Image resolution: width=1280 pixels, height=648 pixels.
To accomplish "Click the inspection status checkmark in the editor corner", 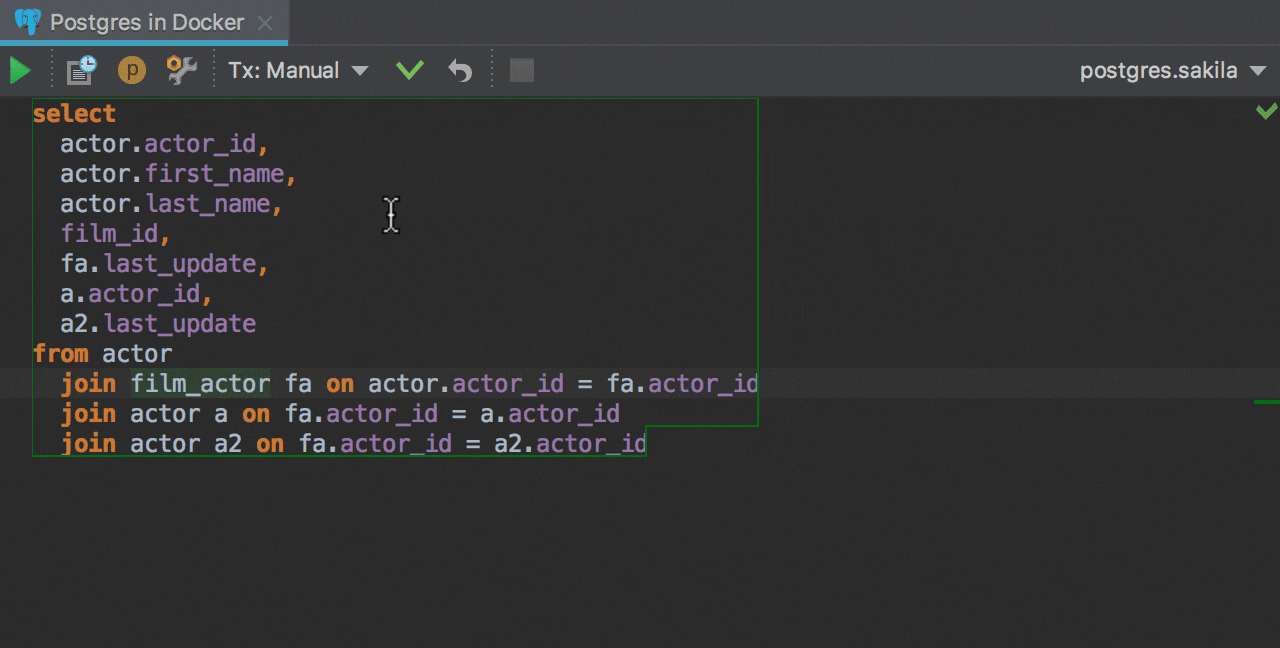I will click(x=1266, y=111).
